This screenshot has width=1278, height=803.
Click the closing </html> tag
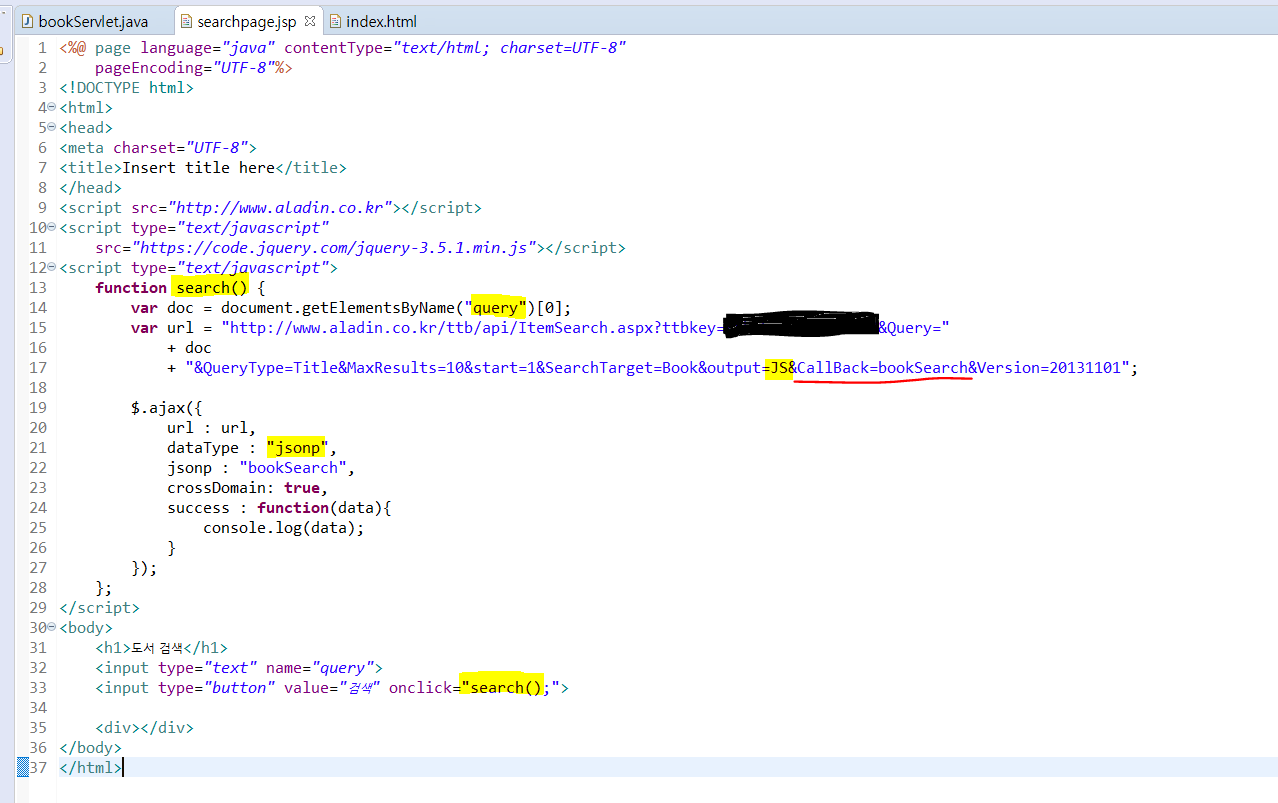point(91,768)
